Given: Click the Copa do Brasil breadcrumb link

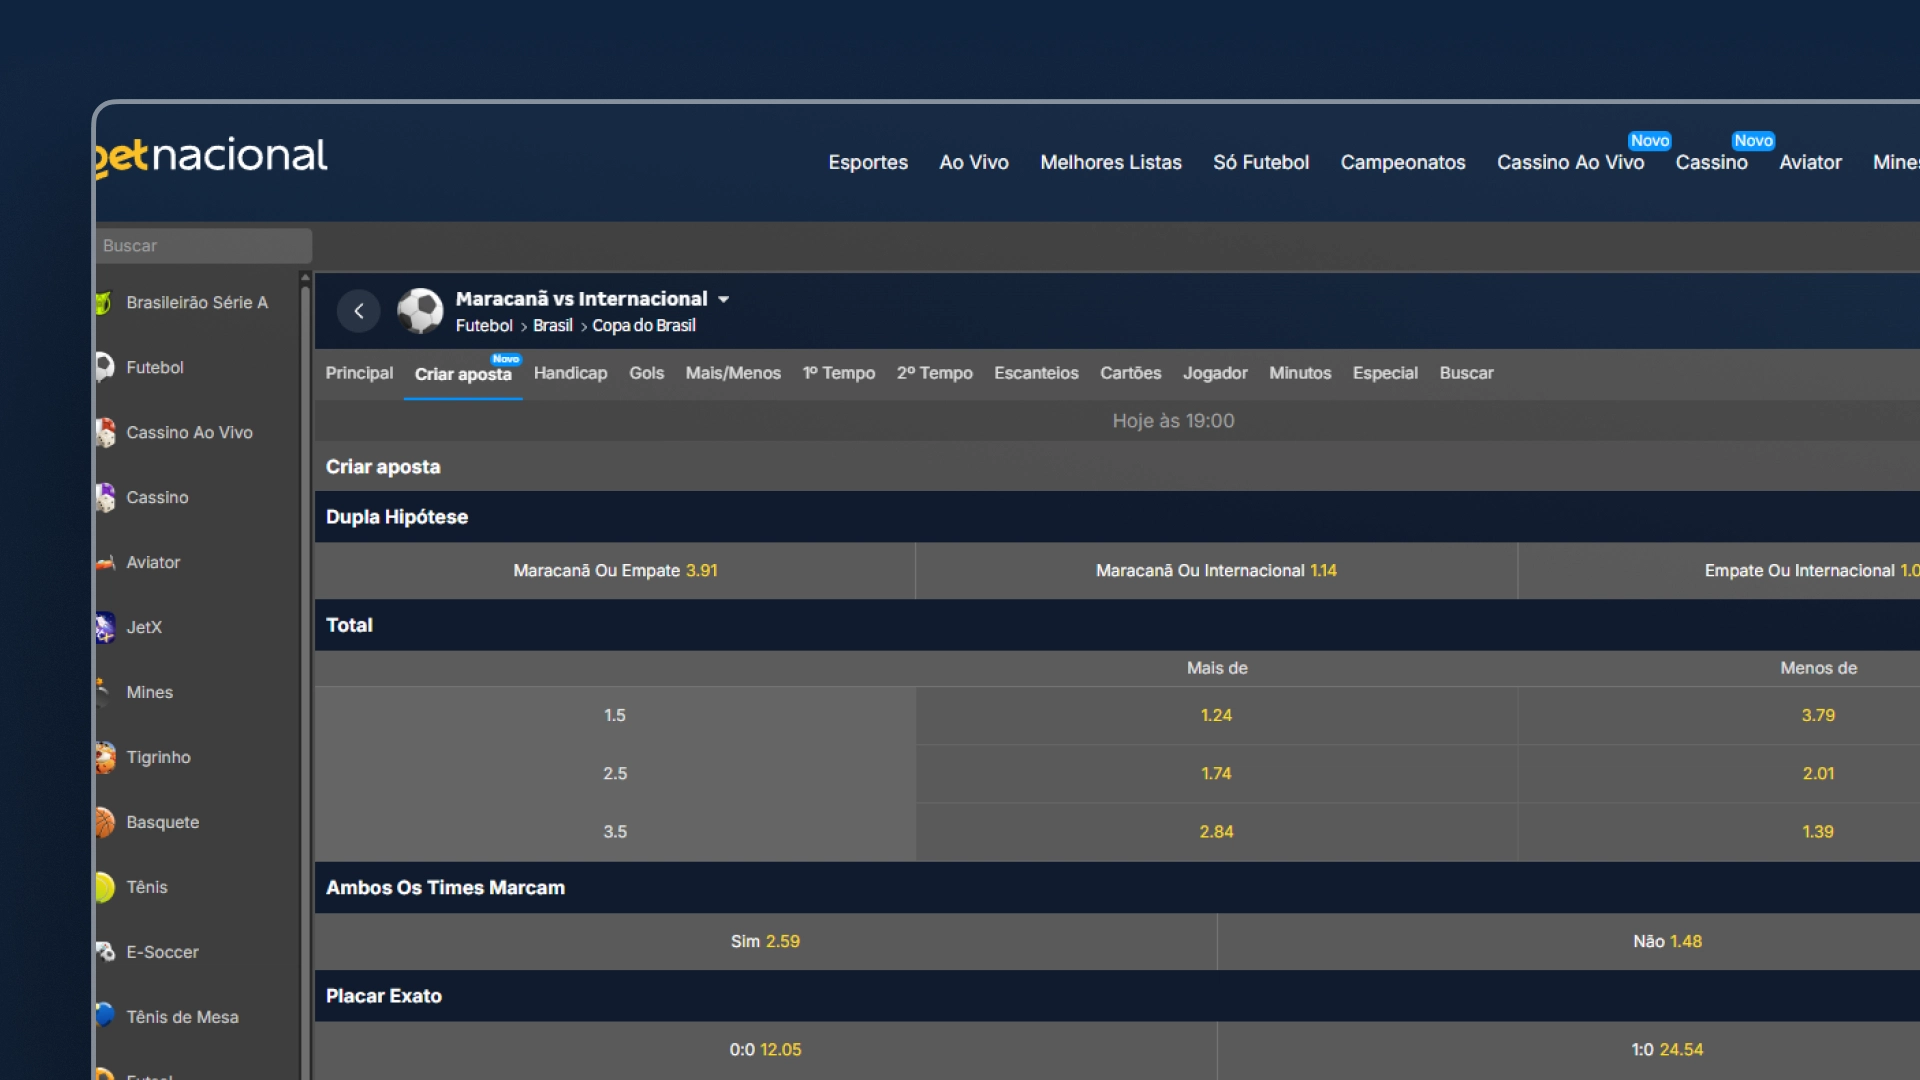Looking at the screenshot, I should 644,326.
